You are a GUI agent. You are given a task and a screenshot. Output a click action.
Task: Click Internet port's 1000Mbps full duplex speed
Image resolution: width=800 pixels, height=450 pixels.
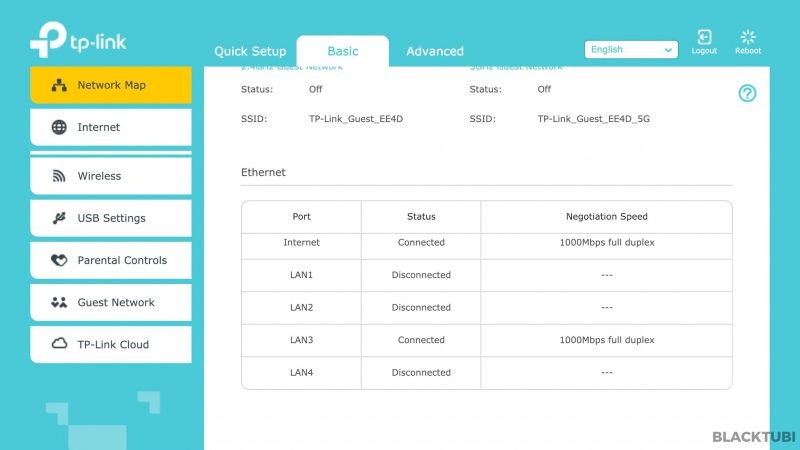607,242
